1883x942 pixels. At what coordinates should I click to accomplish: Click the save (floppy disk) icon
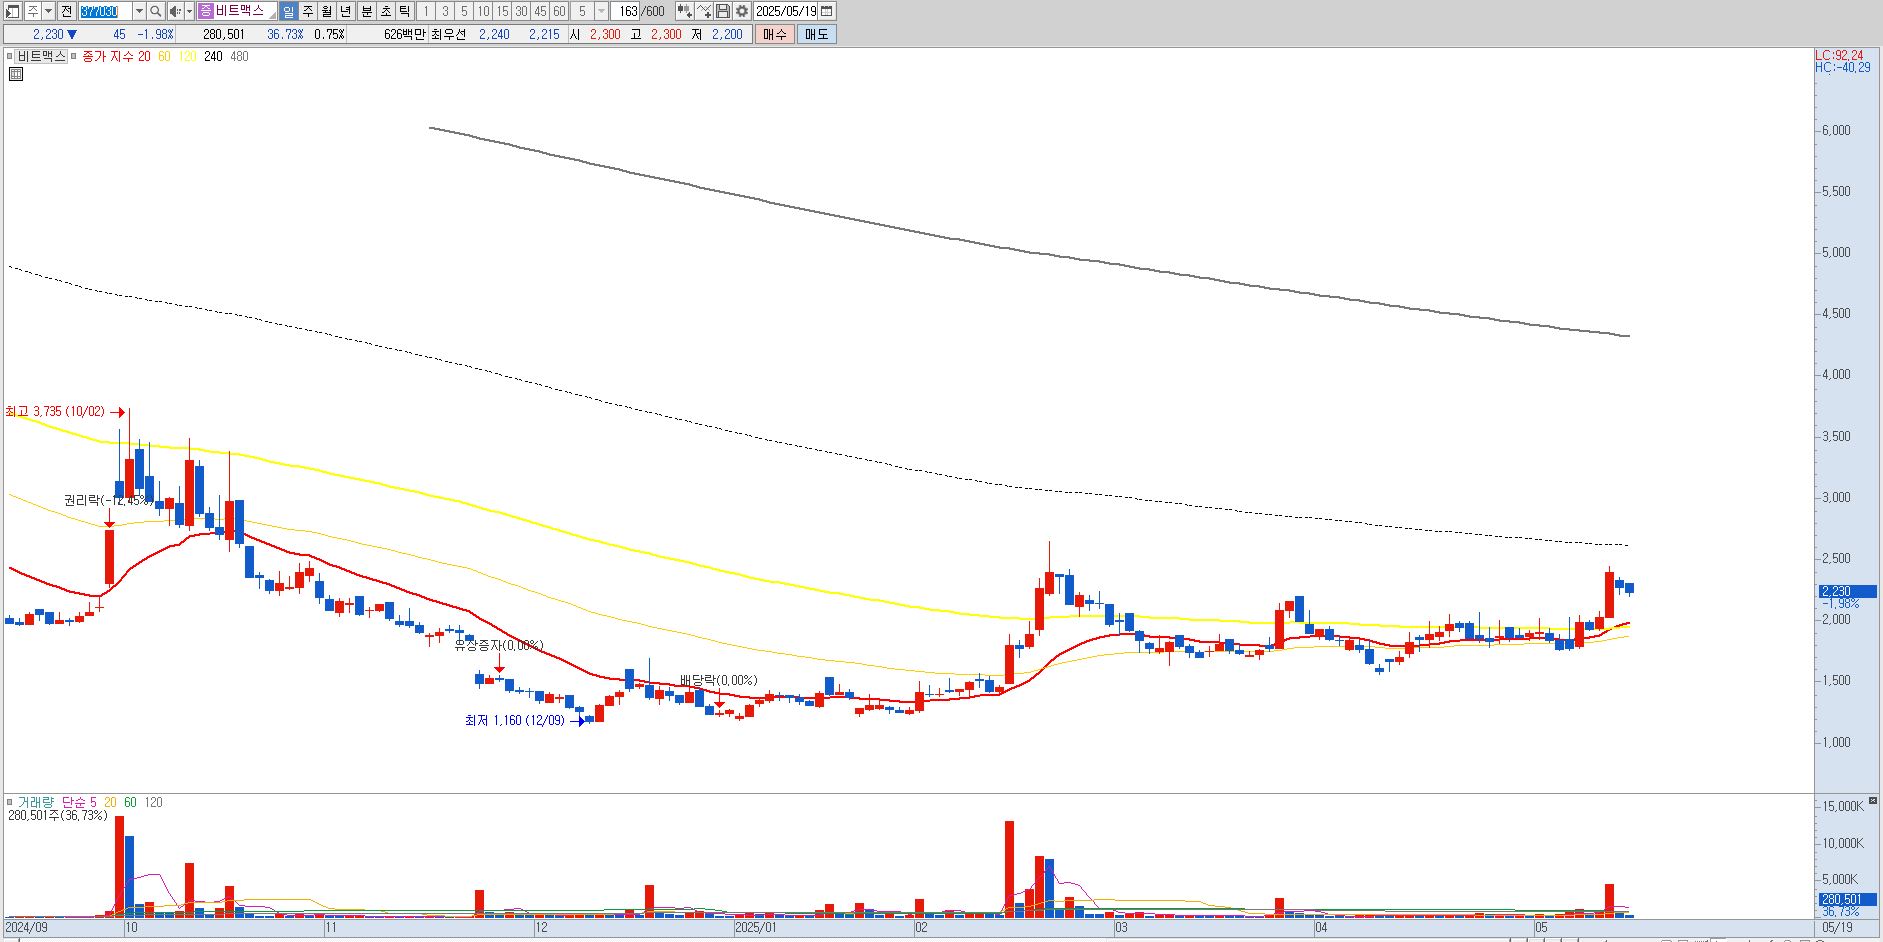coord(723,11)
